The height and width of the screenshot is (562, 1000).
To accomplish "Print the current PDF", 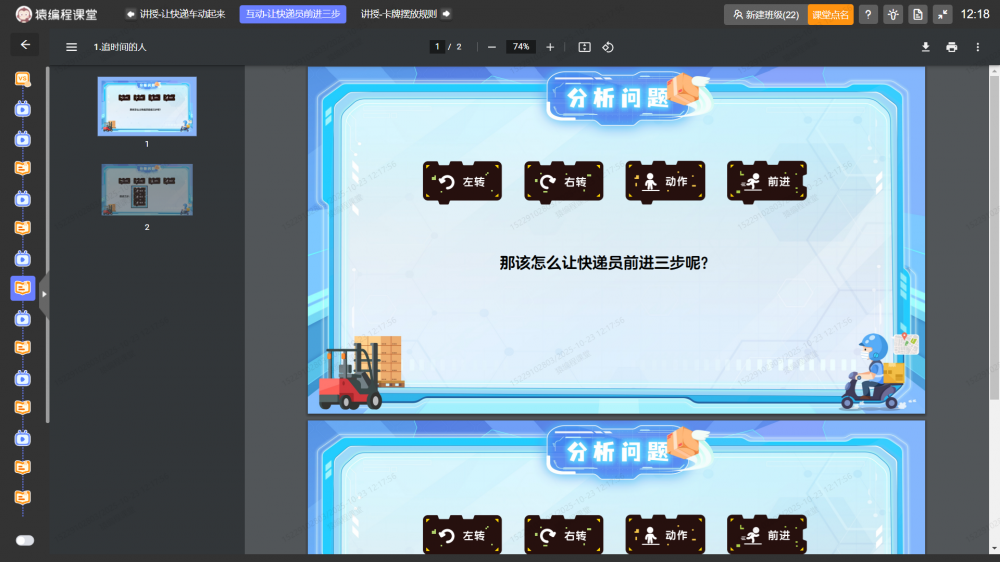I will point(951,47).
